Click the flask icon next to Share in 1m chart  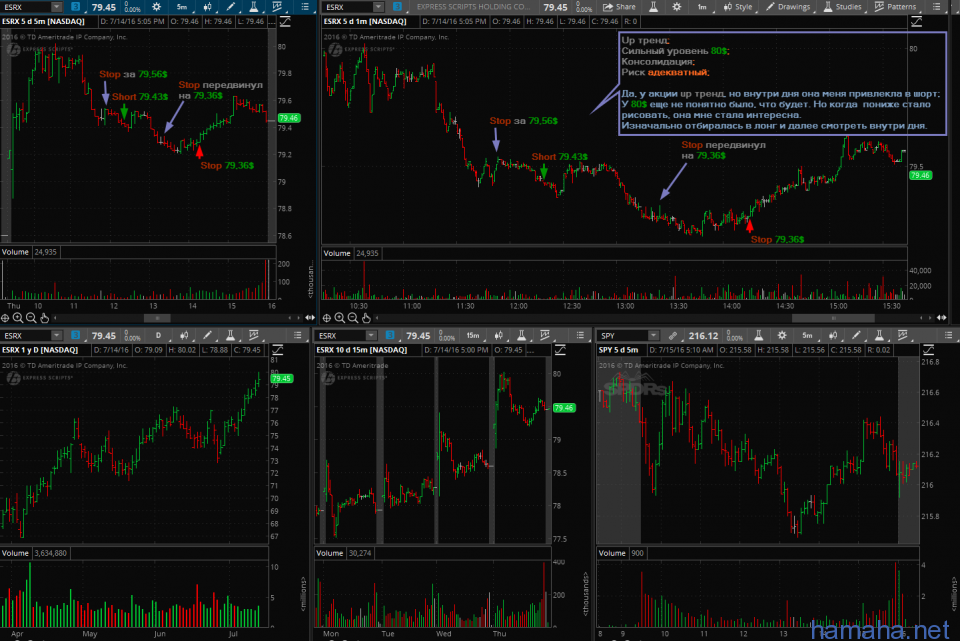tap(653, 7)
